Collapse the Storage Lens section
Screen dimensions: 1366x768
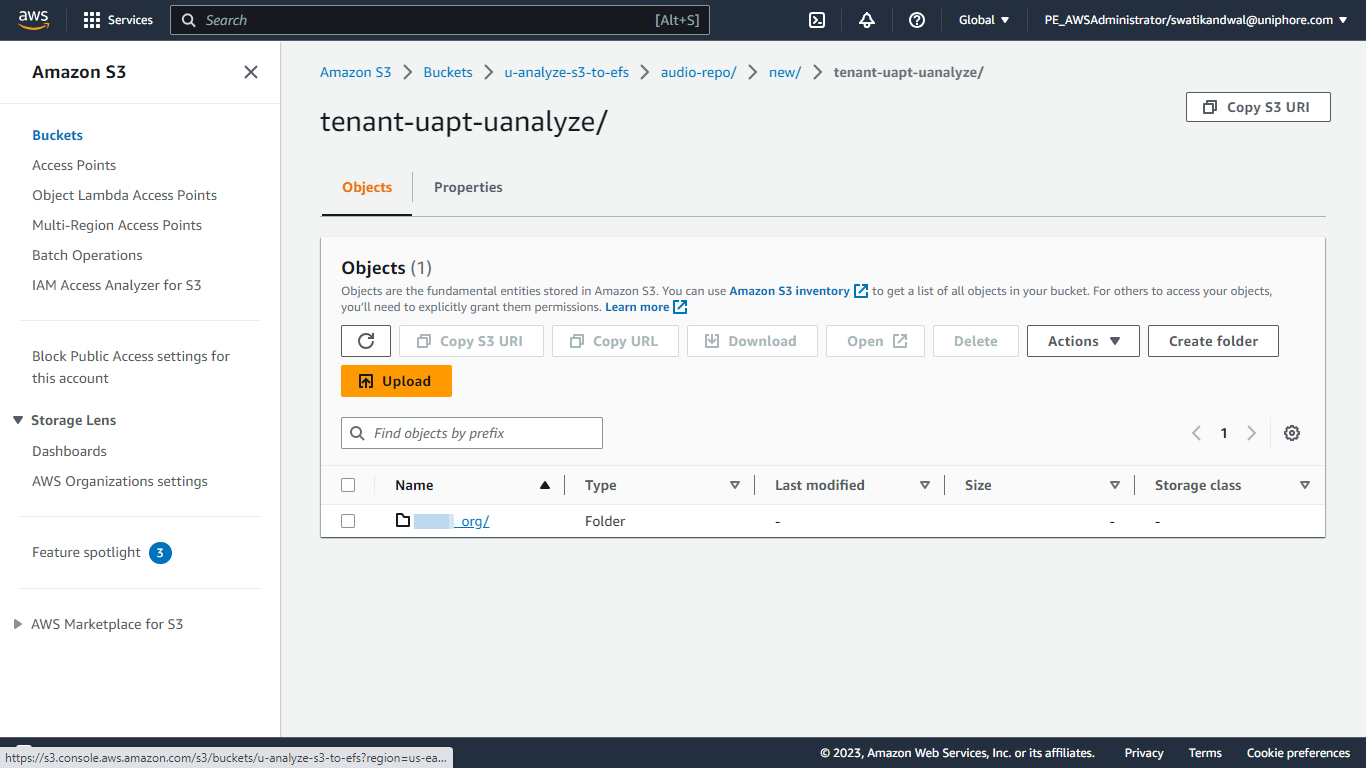[x=18, y=420]
